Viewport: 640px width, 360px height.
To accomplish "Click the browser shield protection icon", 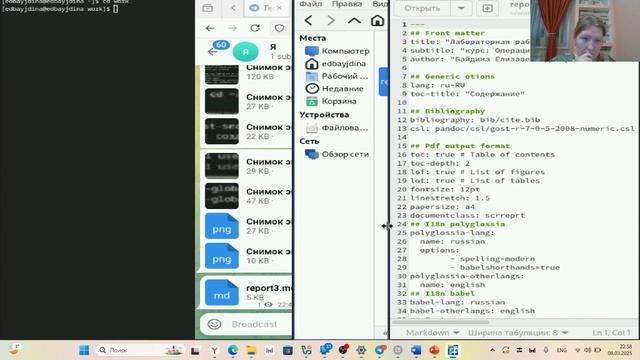I will [279, 28].
